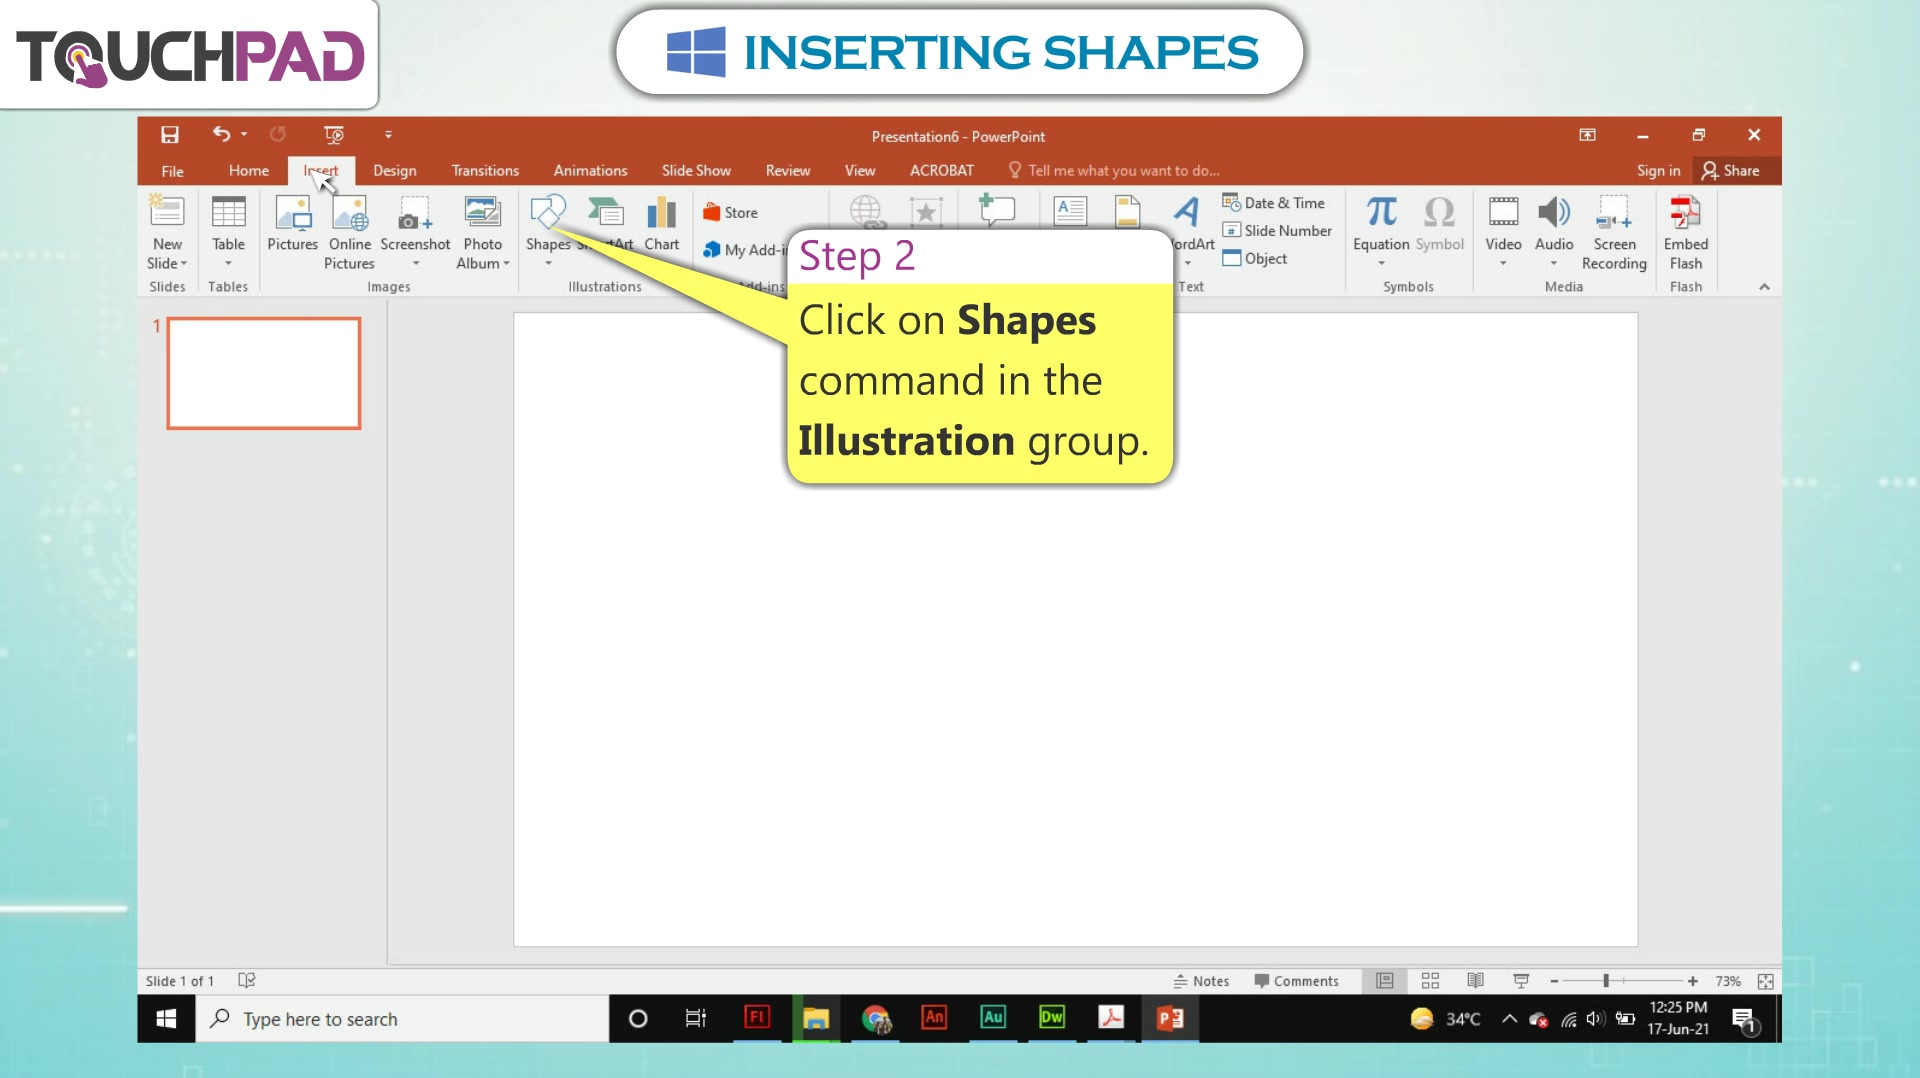This screenshot has width=1920, height=1078.
Task: Zoom out with minus button
Action: (1554, 982)
